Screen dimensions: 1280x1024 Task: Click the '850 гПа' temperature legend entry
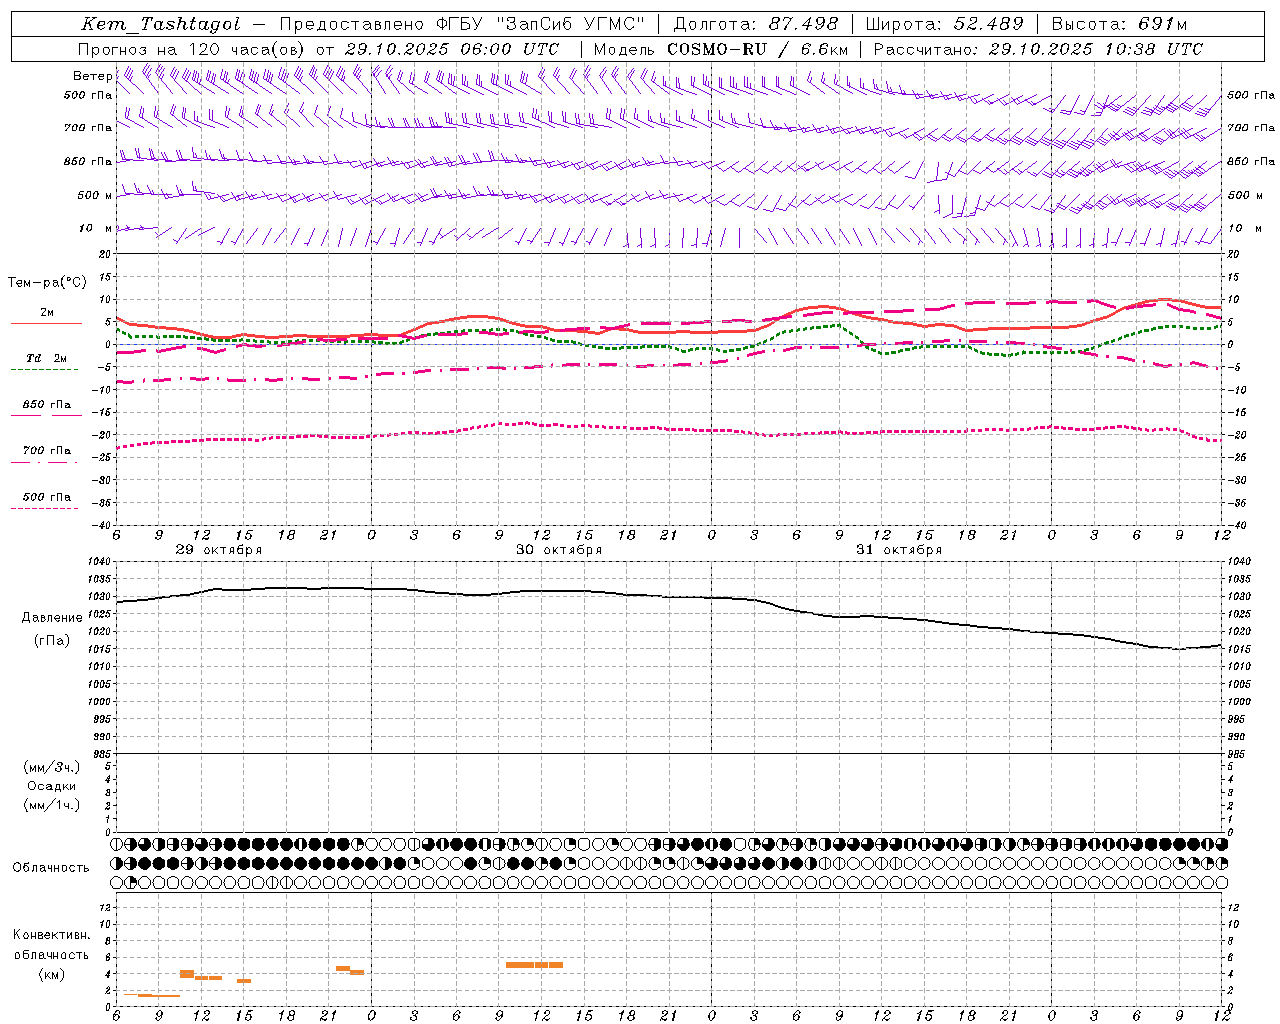click(x=47, y=405)
